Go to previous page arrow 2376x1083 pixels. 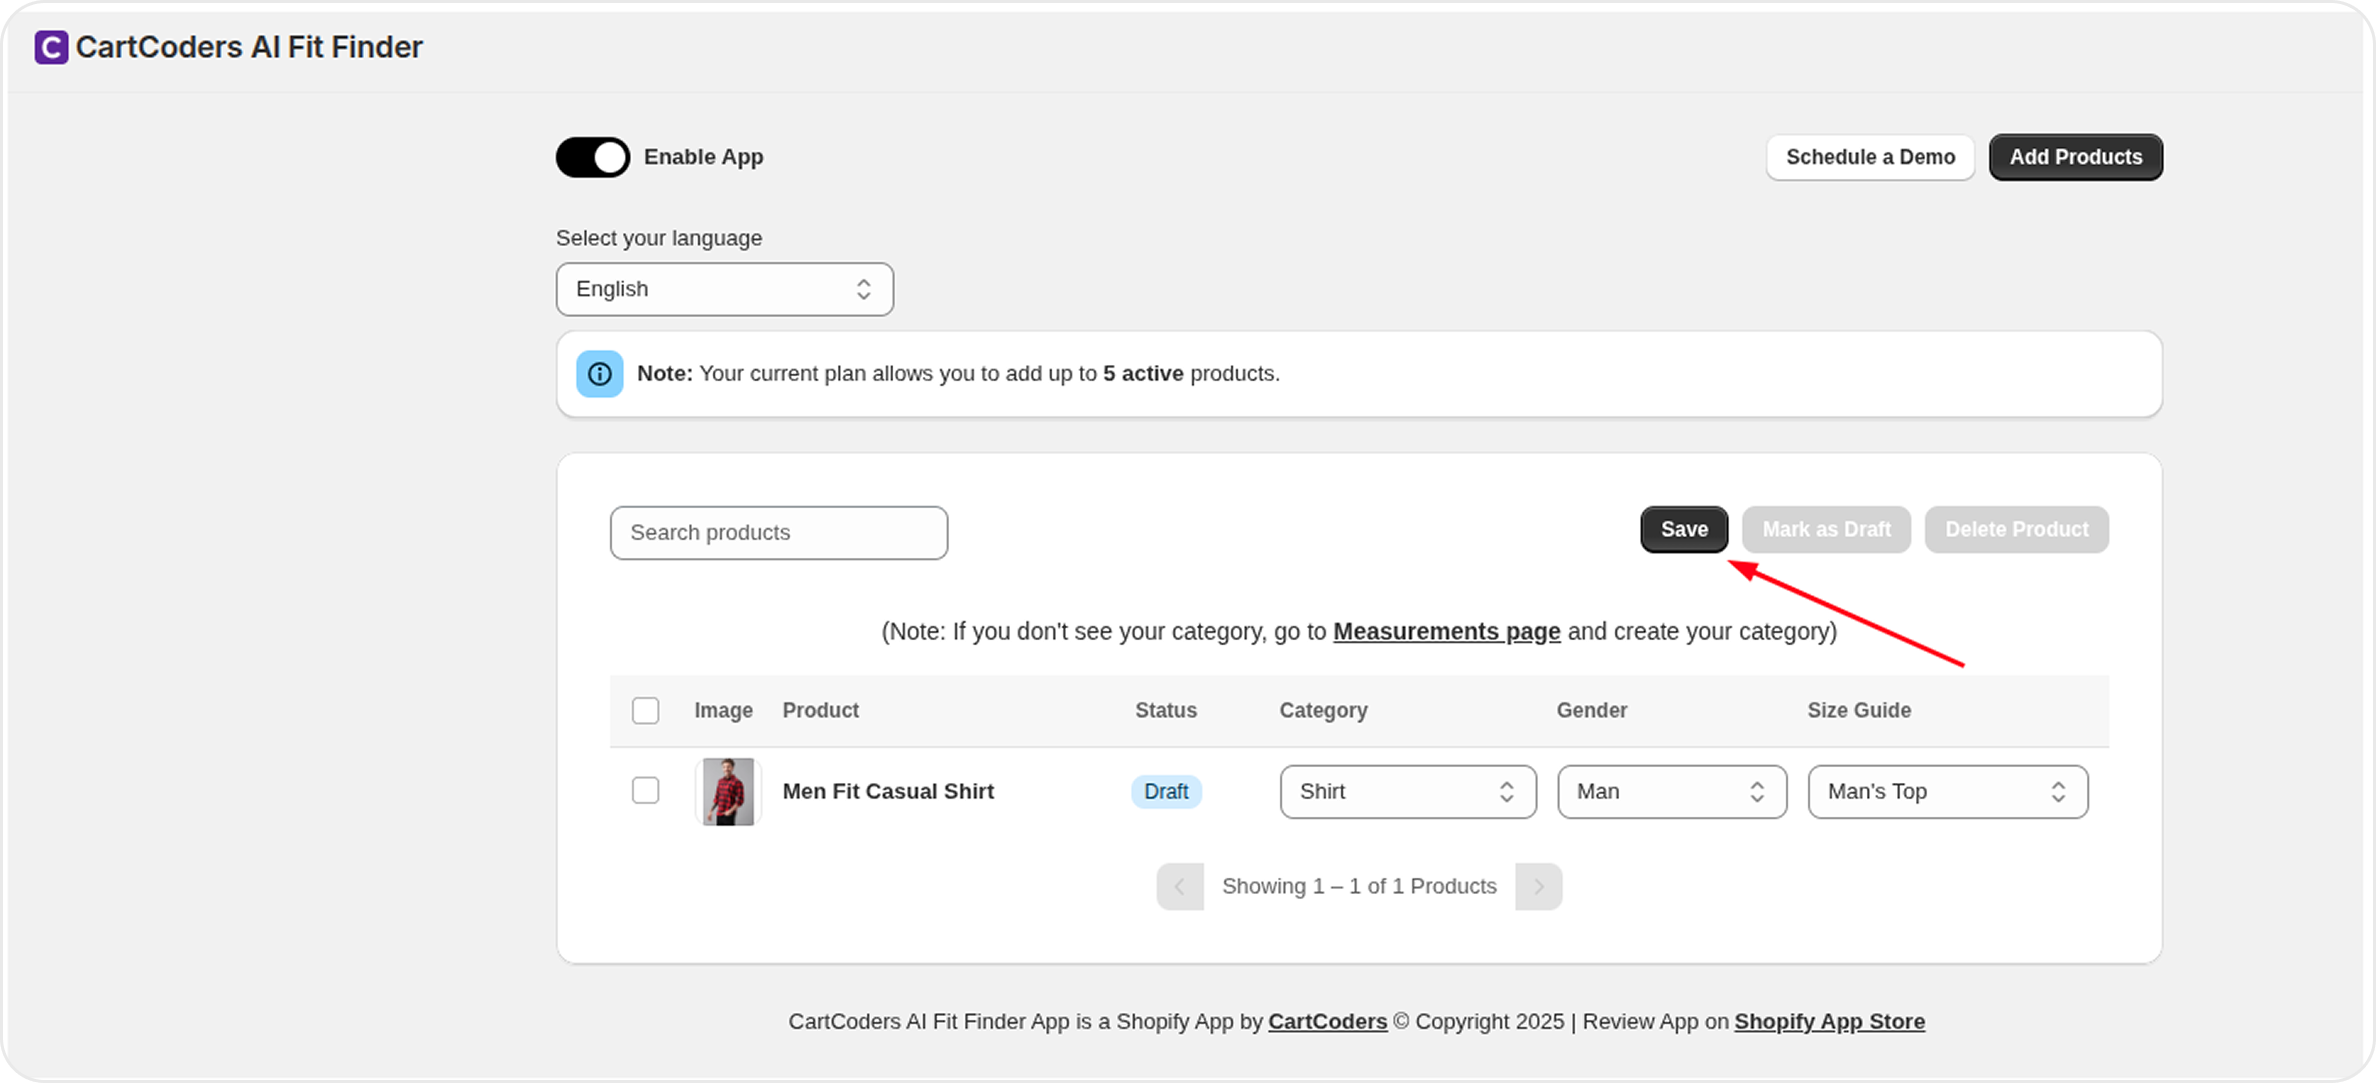1180,886
